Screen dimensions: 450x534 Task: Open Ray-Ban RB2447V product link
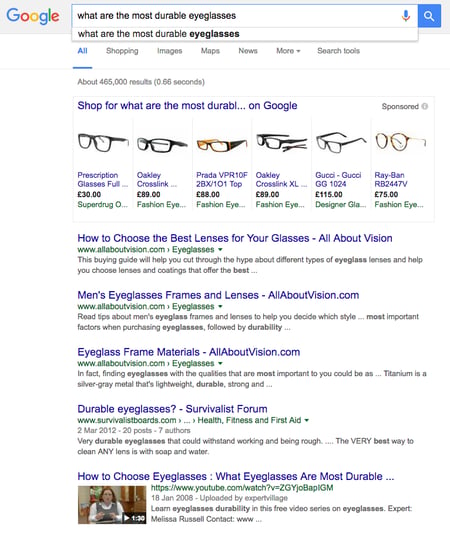[x=391, y=179]
